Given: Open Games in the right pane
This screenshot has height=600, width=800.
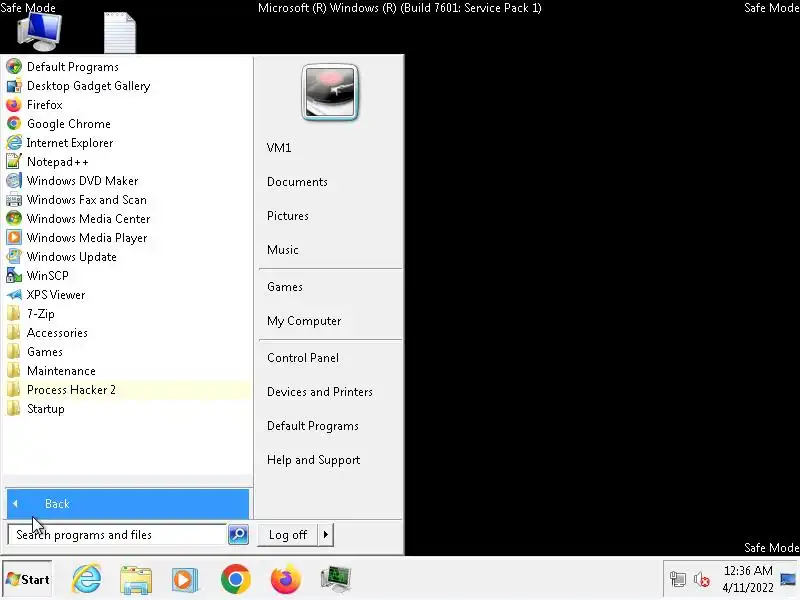Looking at the screenshot, I should click(x=285, y=287).
